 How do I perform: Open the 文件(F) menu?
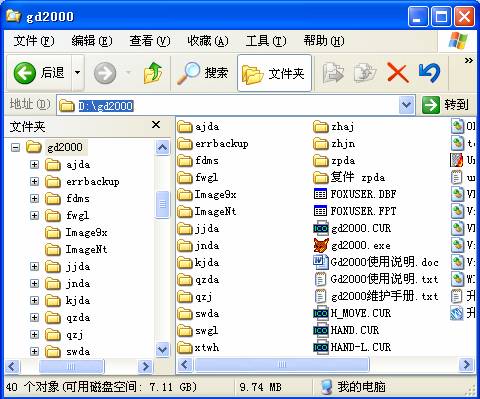pyautogui.click(x=34, y=41)
